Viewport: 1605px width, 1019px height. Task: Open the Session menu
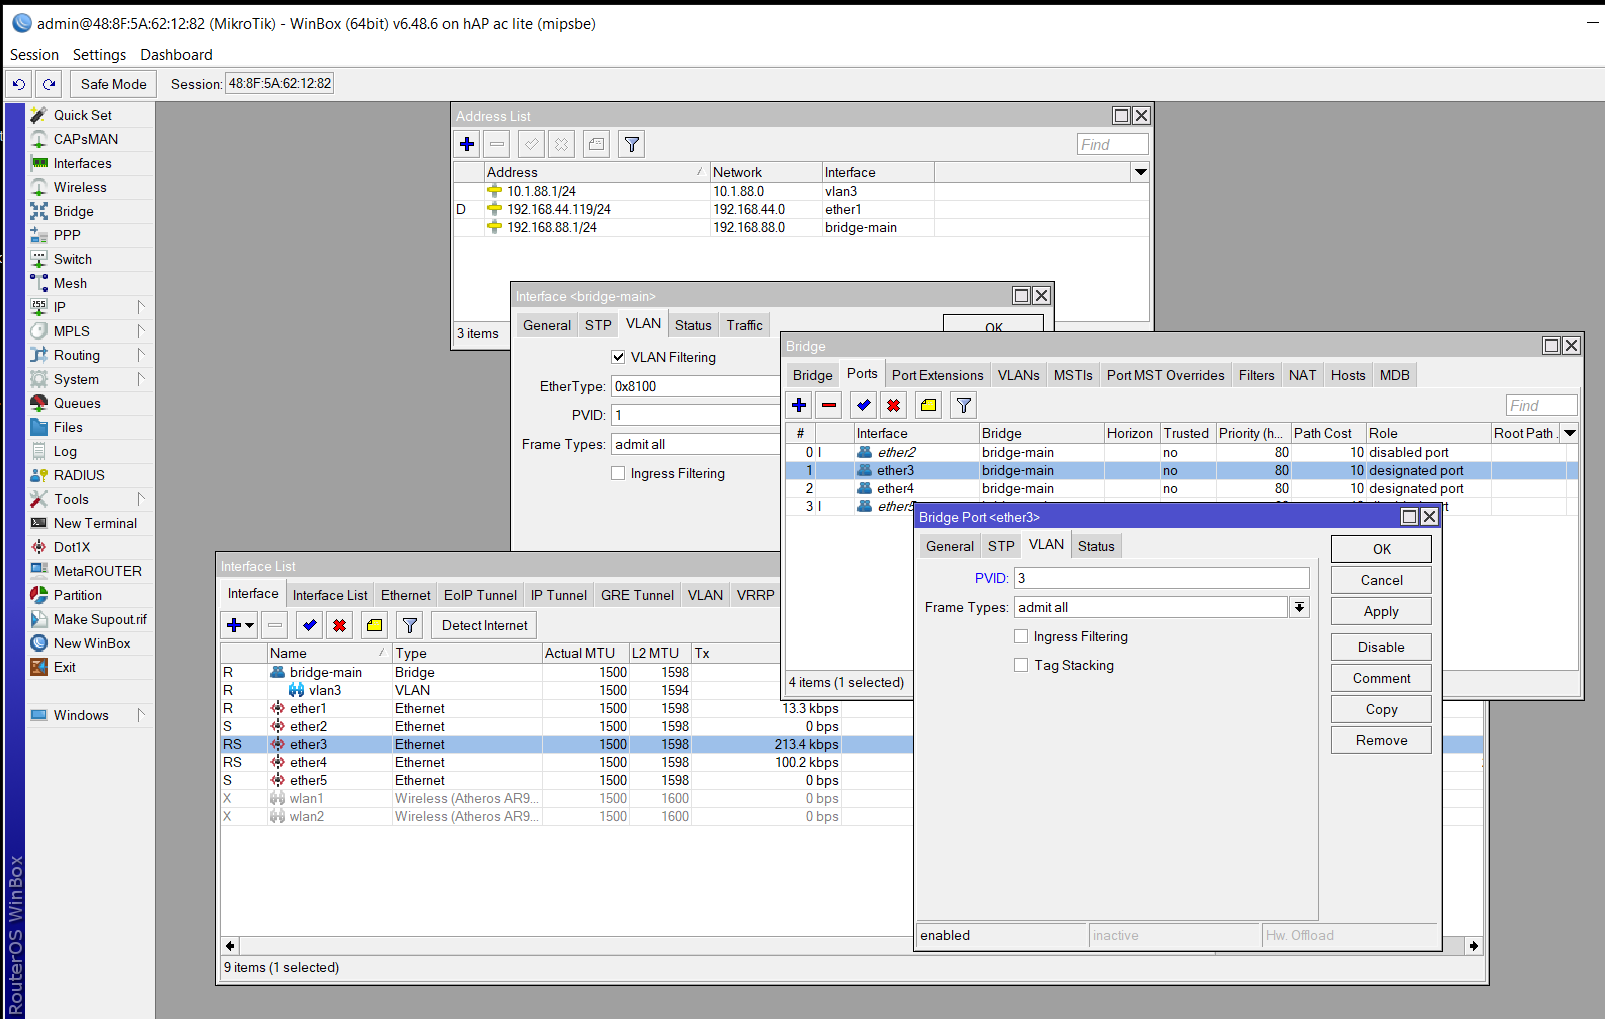click(34, 55)
